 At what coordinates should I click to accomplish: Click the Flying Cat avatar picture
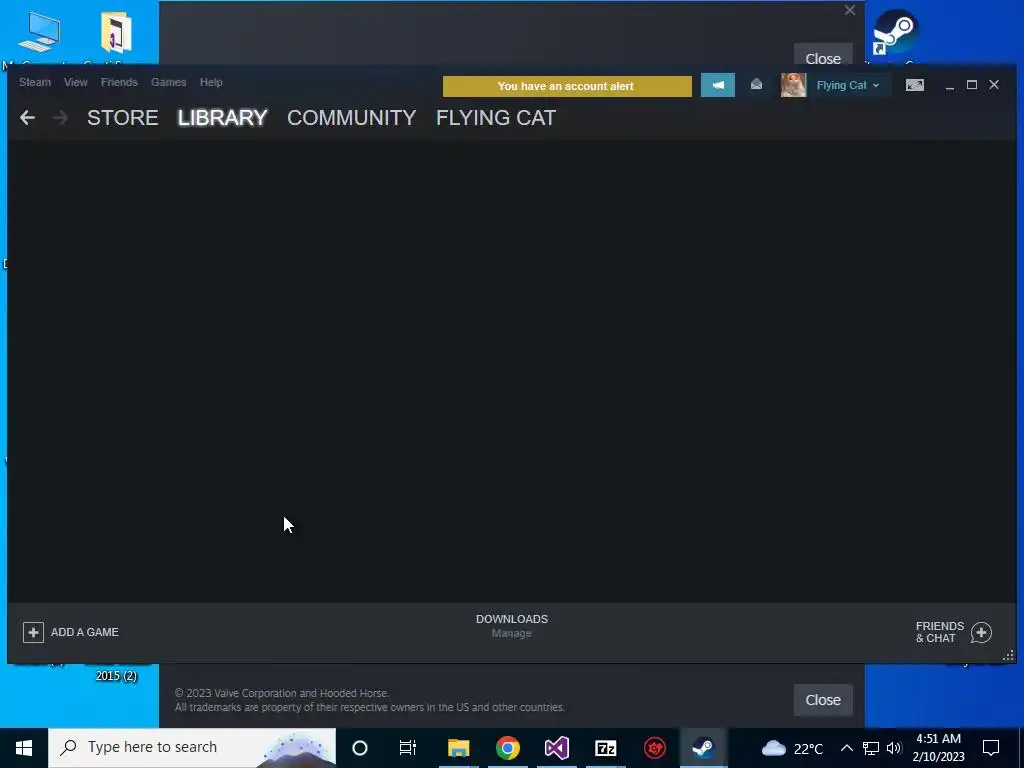click(793, 85)
